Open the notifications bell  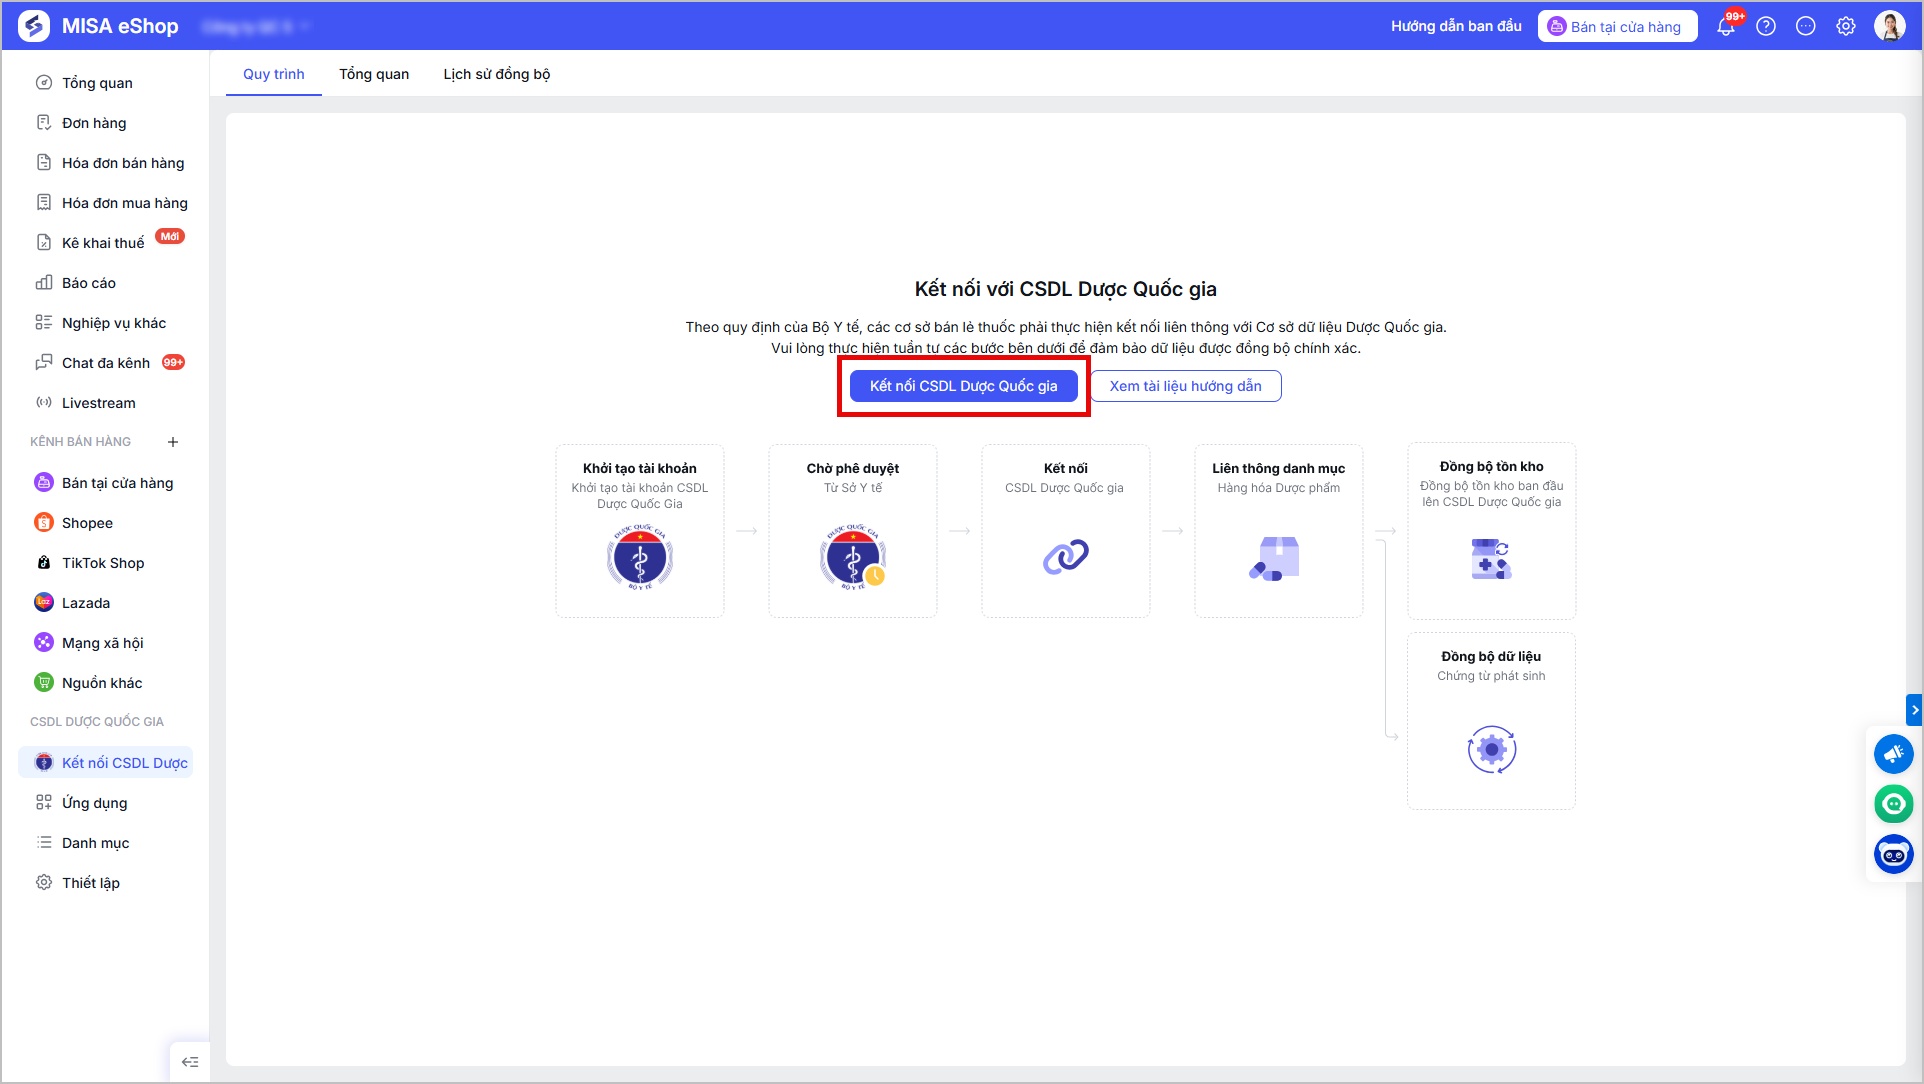coord(1726,27)
